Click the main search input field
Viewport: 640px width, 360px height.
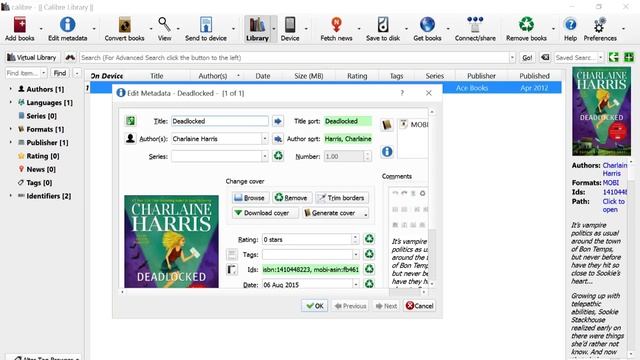pyautogui.click(x=294, y=58)
